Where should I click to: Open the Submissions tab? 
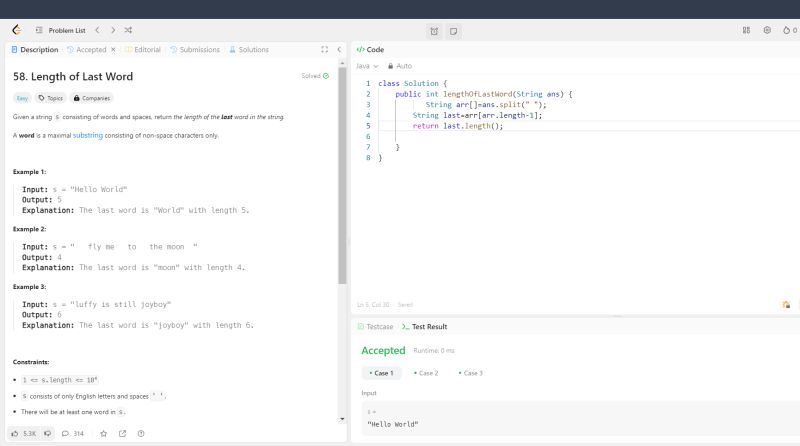click(x=195, y=49)
